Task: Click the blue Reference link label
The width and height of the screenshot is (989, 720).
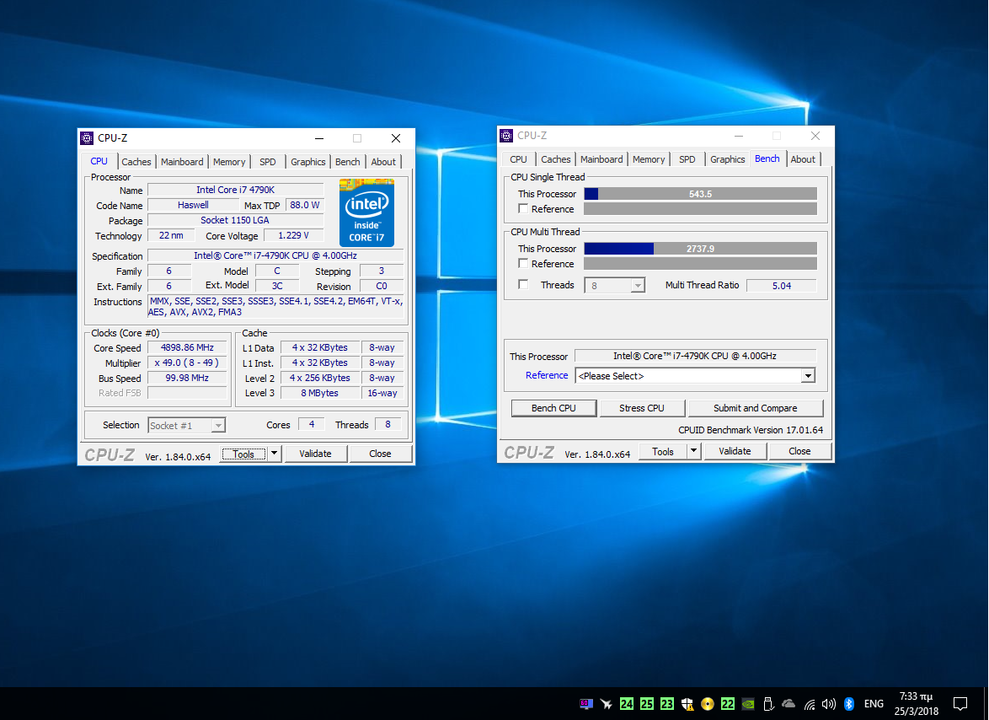Action: point(546,375)
